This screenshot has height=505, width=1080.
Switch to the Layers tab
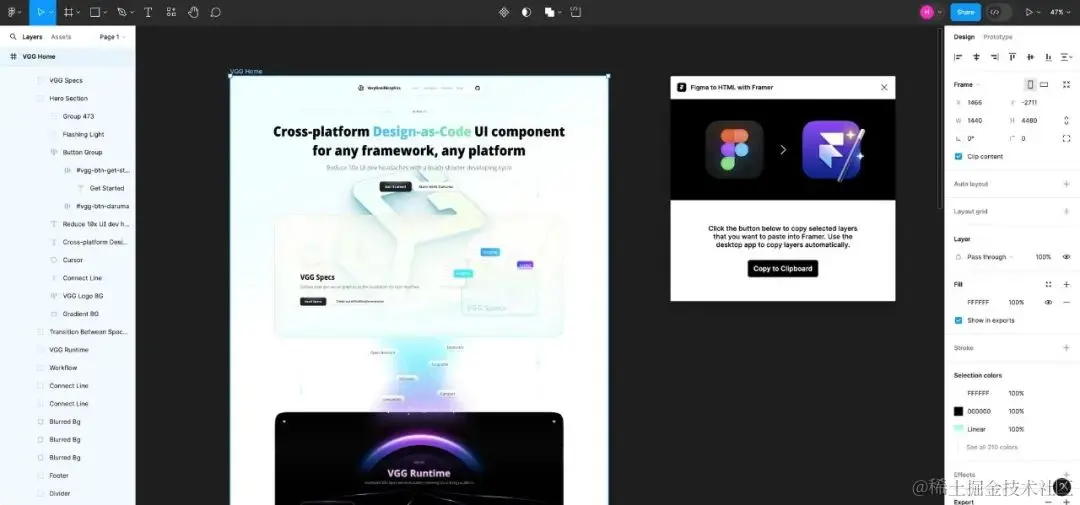pos(32,37)
